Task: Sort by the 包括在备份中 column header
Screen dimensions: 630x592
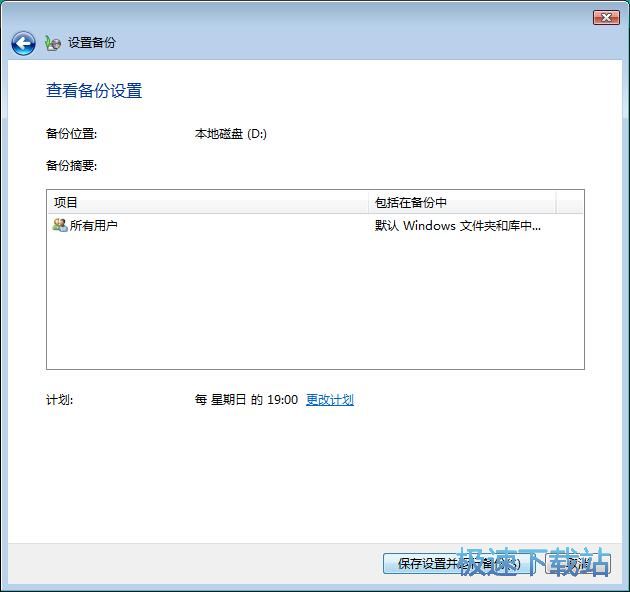Action: 462,202
